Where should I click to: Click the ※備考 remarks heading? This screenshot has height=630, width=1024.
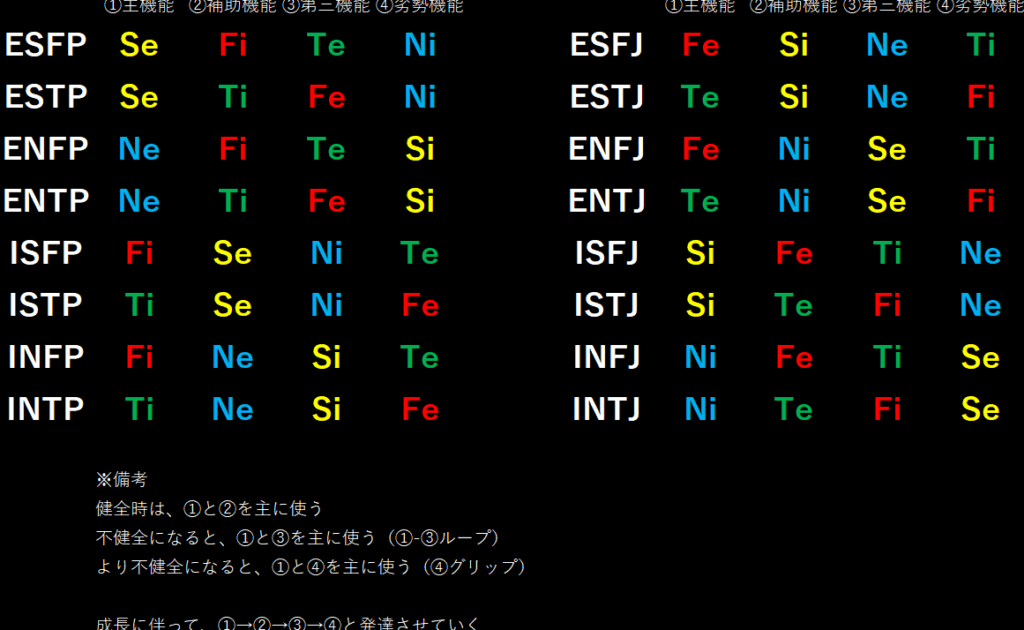[x=121, y=480]
